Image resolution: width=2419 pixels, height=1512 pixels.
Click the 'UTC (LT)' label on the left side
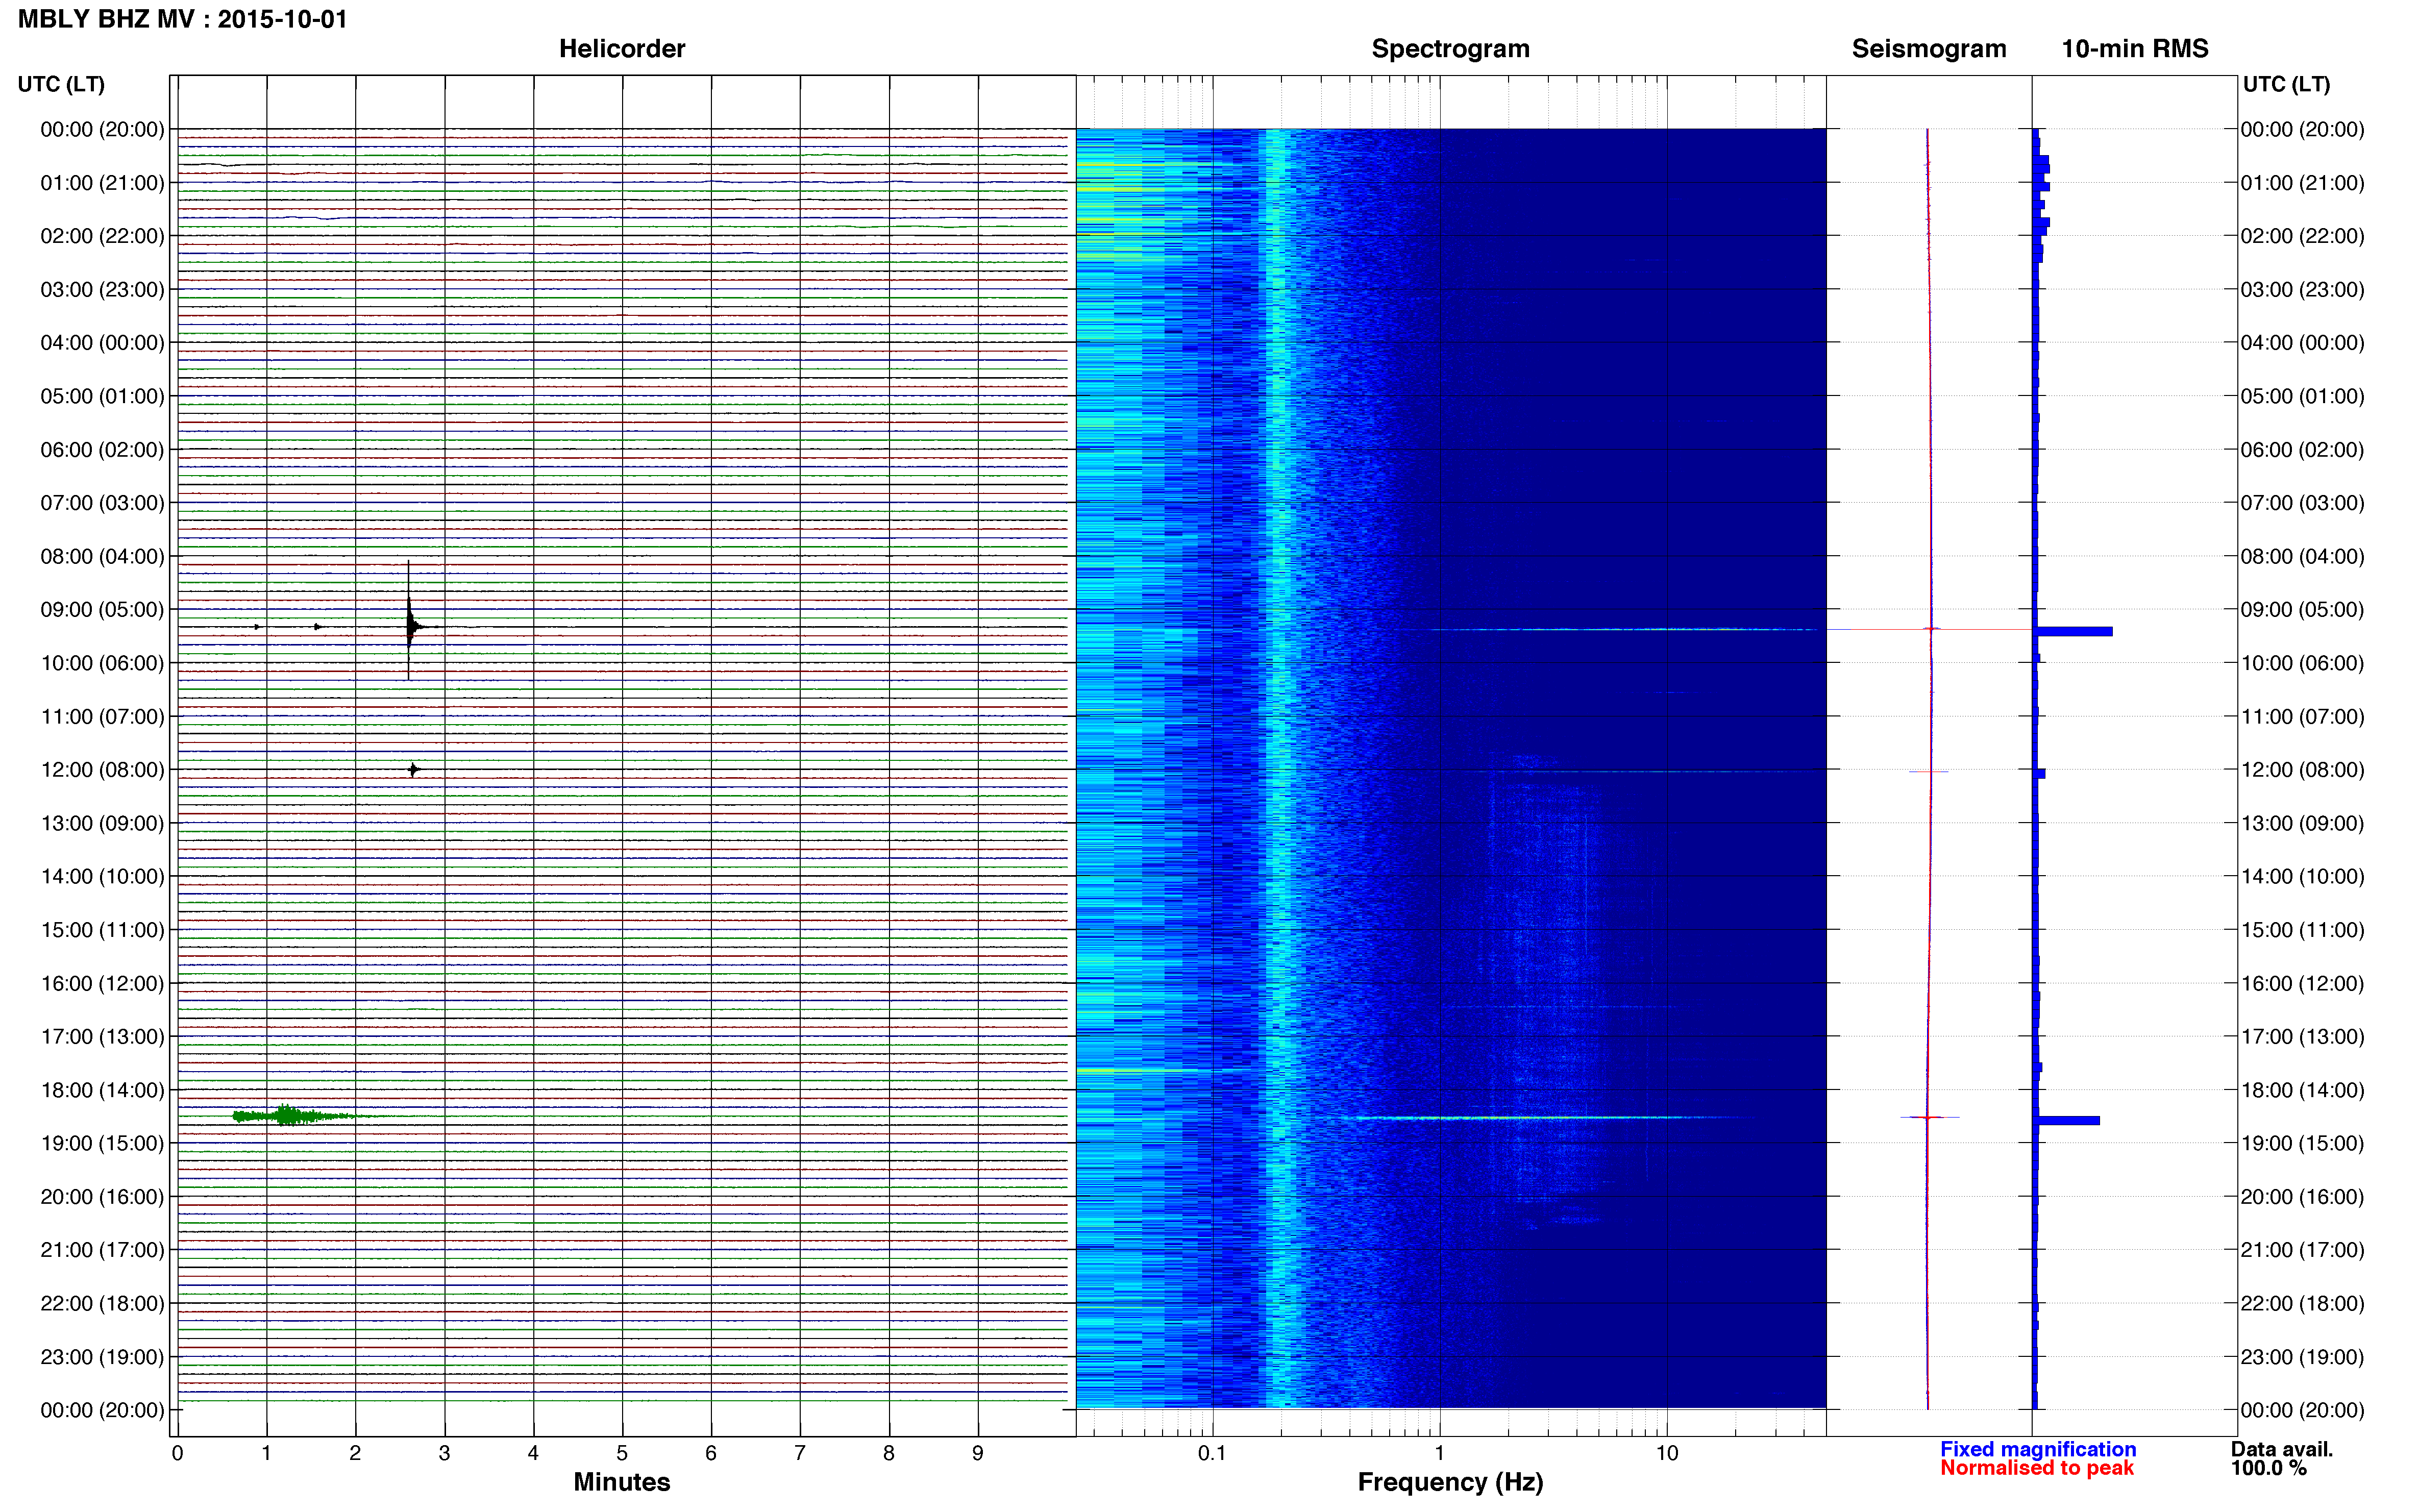[61, 84]
